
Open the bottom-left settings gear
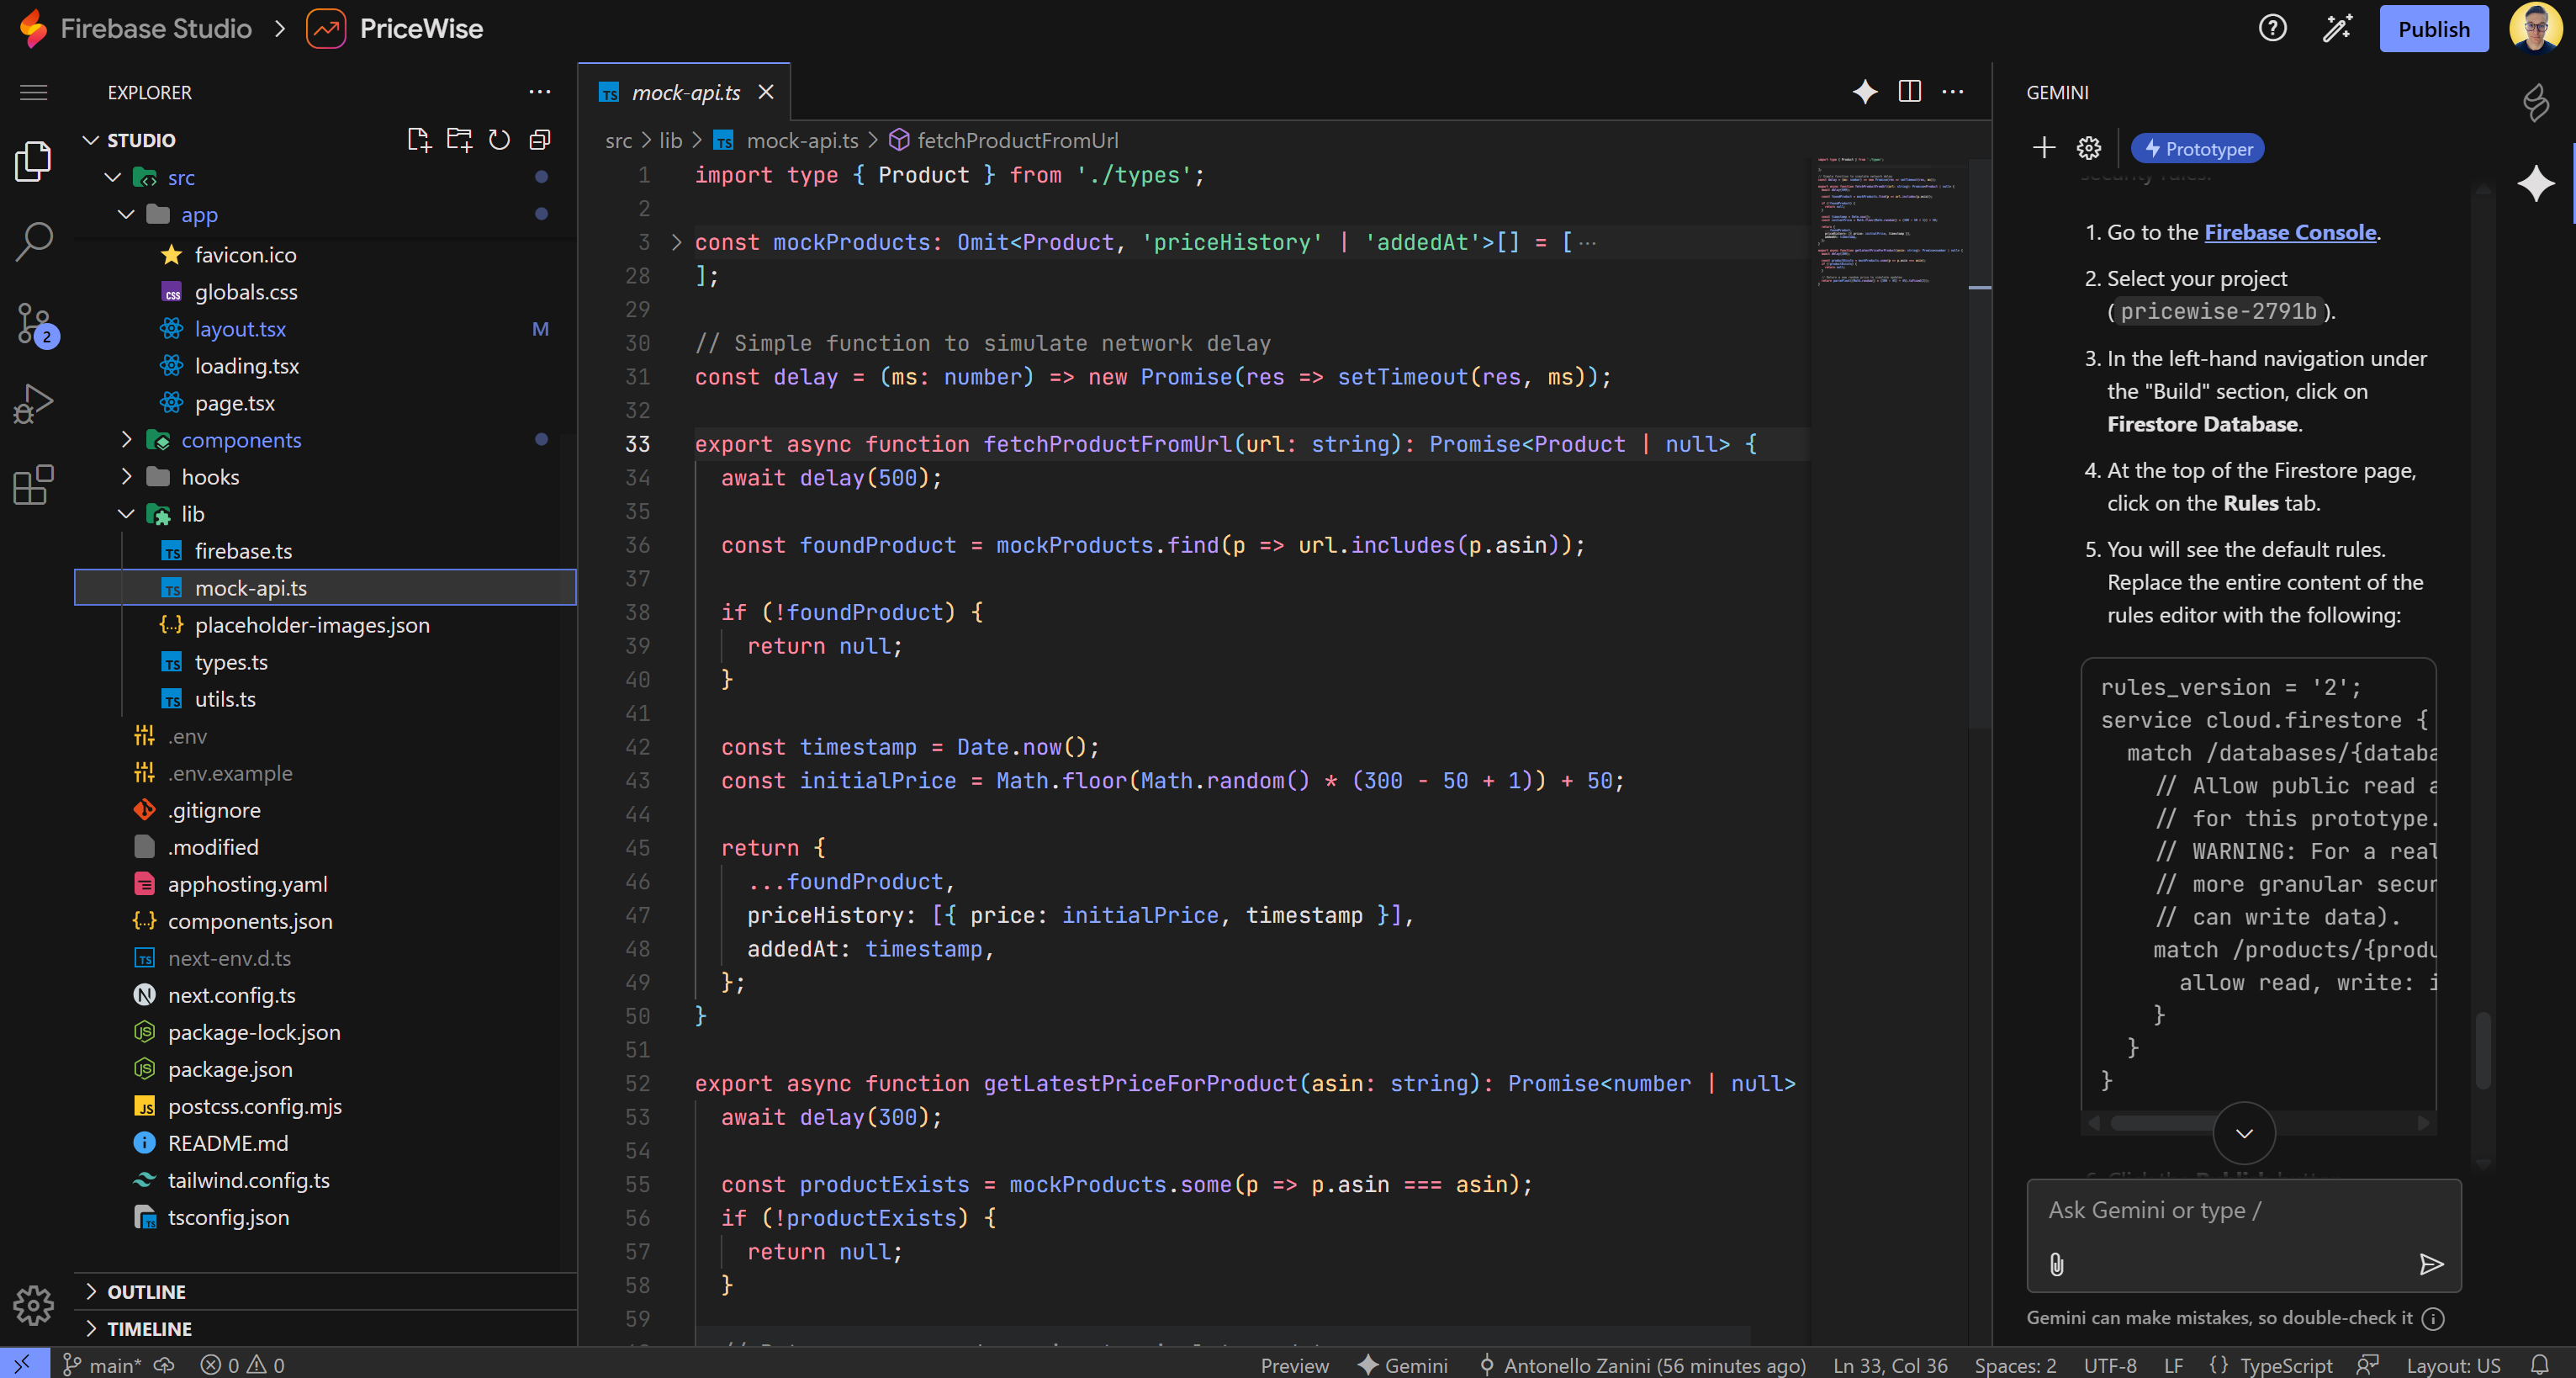pos(33,1306)
